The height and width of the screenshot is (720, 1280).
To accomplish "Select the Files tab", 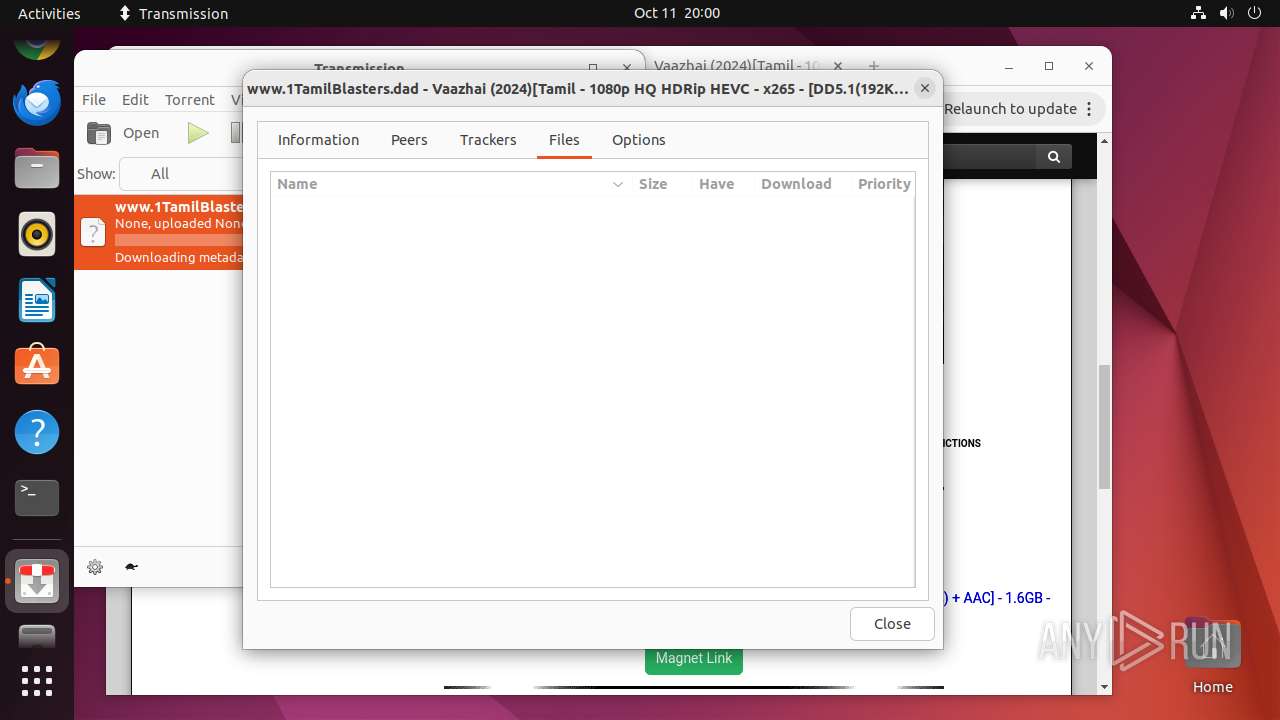I will (x=564, y=140).
